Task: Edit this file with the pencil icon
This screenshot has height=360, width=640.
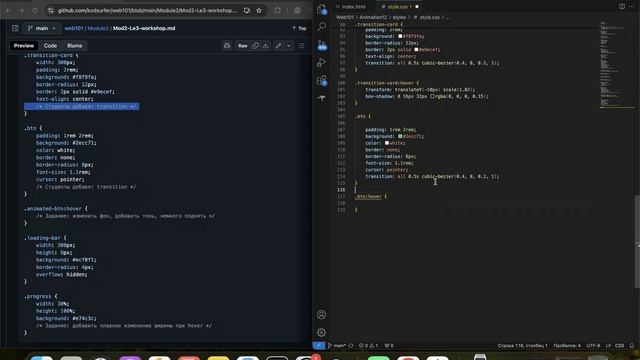Action: tap(278, 46)
